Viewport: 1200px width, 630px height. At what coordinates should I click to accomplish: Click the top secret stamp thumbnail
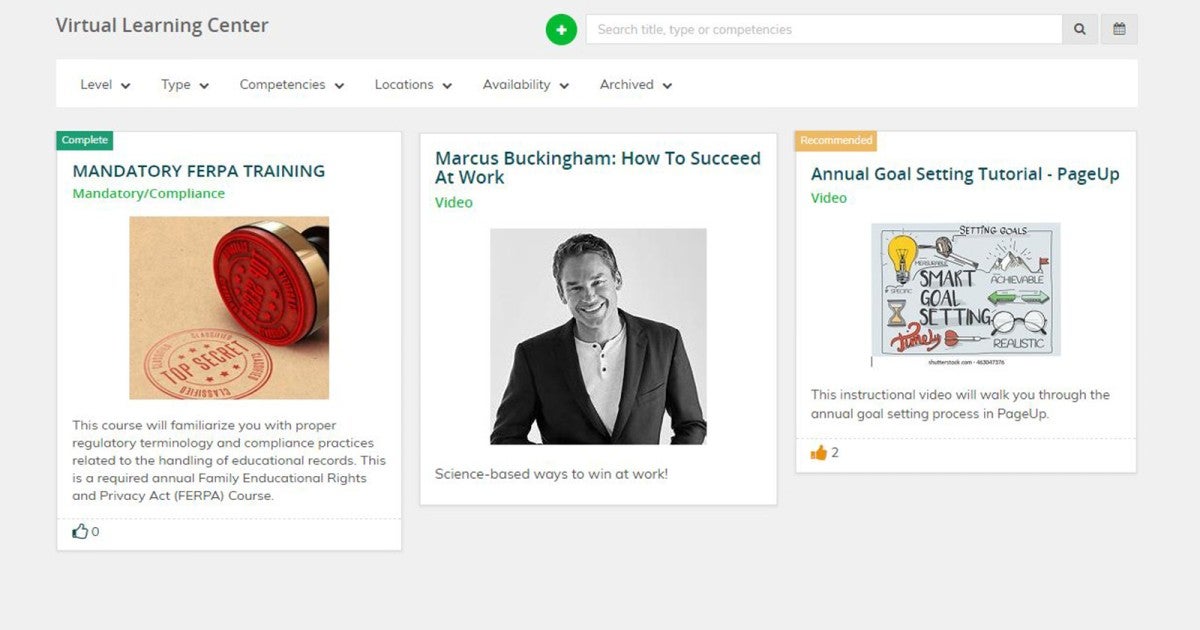(229, 308)
